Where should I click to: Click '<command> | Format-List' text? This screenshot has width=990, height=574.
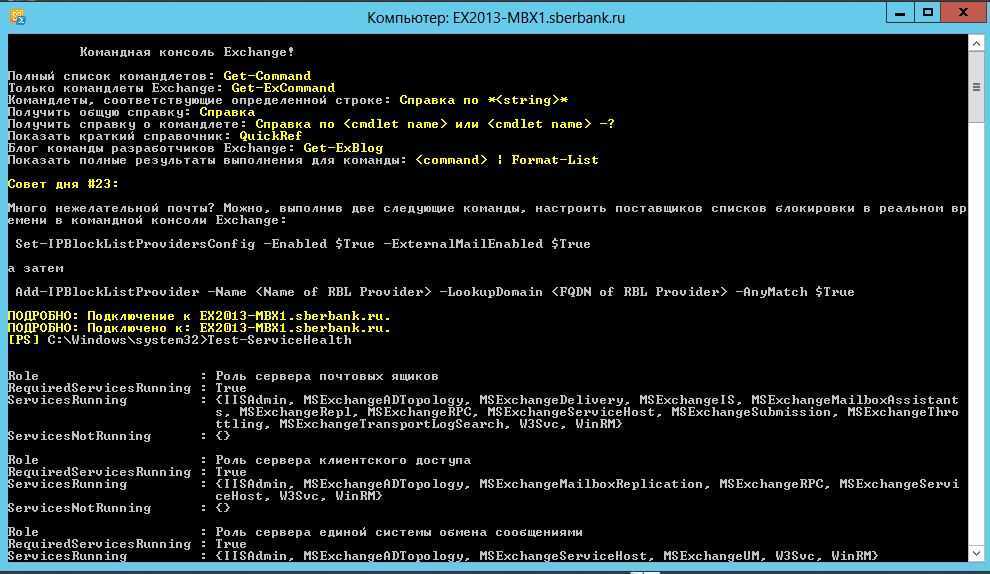507,160
